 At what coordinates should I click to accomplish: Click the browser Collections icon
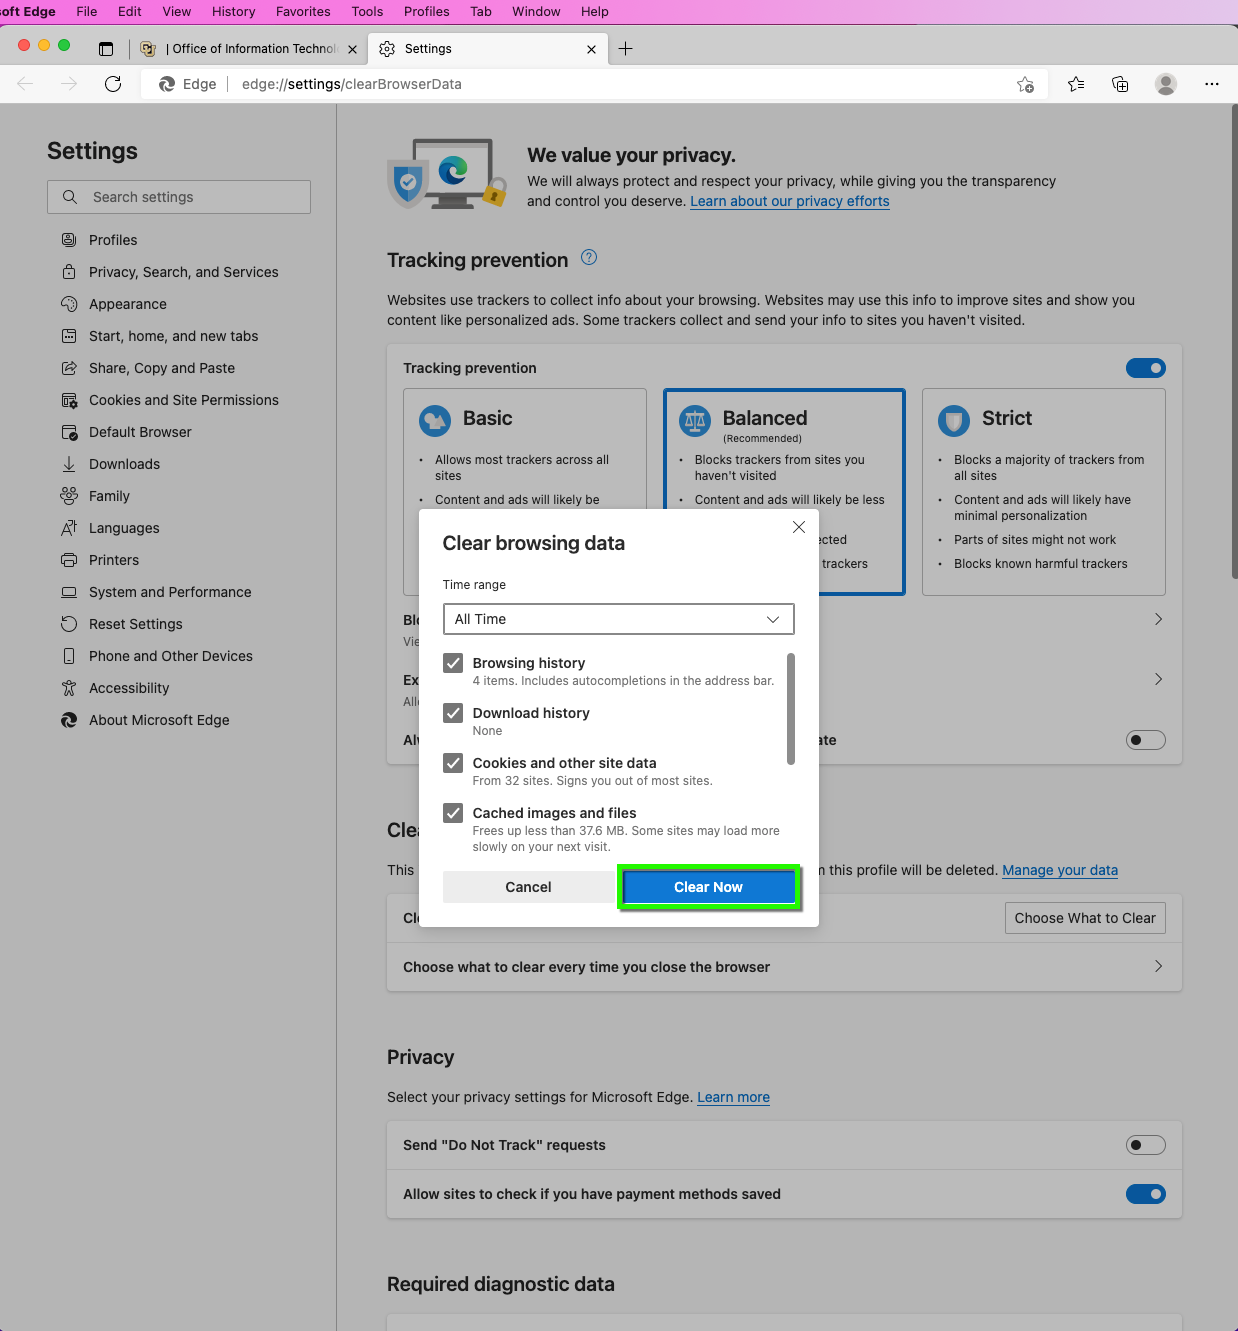[1120, 84]
